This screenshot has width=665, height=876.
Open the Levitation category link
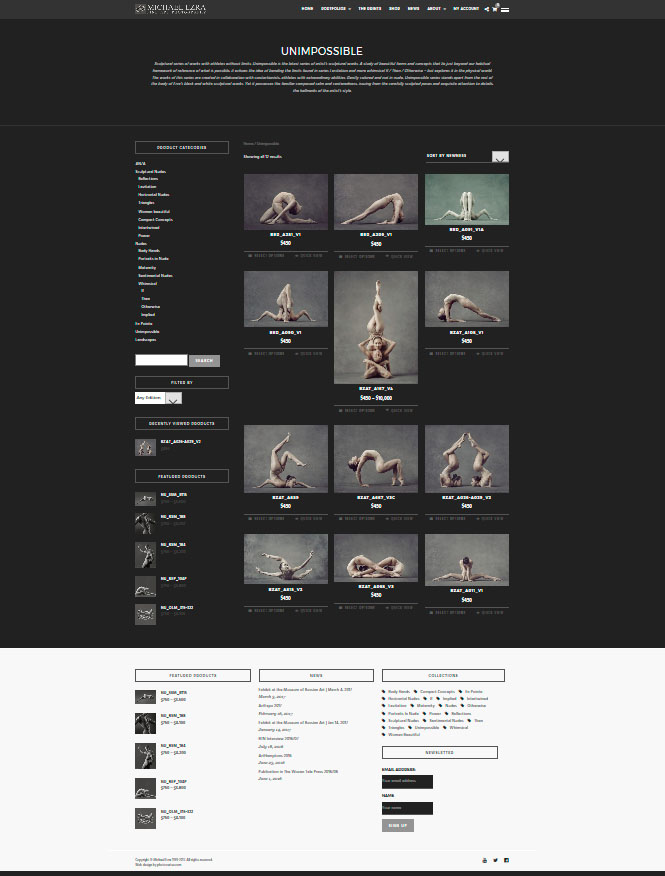[147, 187]
